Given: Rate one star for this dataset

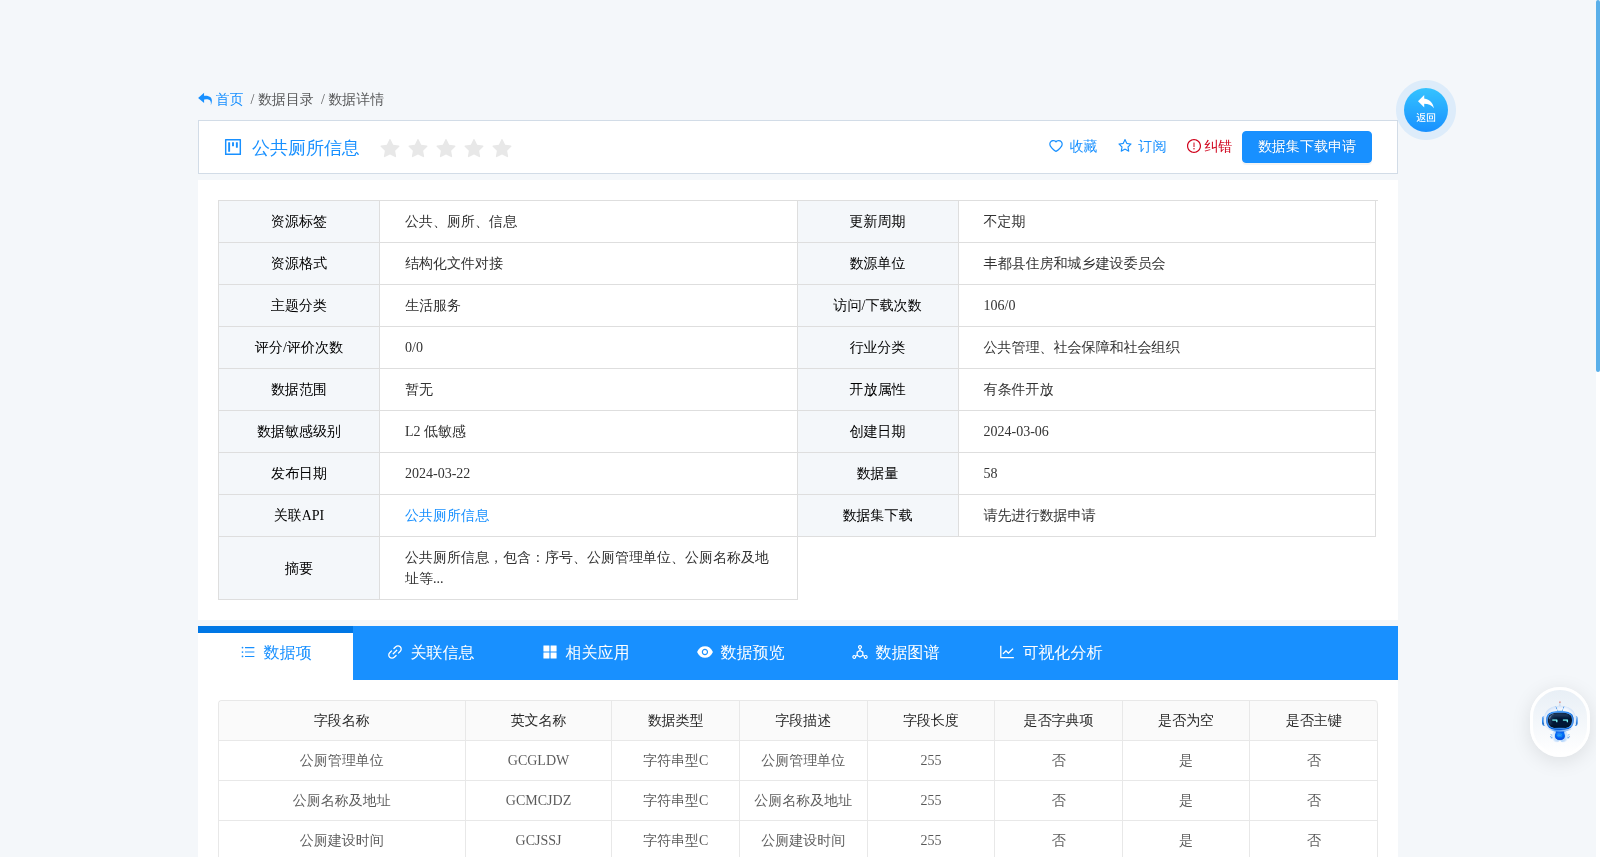Looking at the screenshot, I should [390, 148].
